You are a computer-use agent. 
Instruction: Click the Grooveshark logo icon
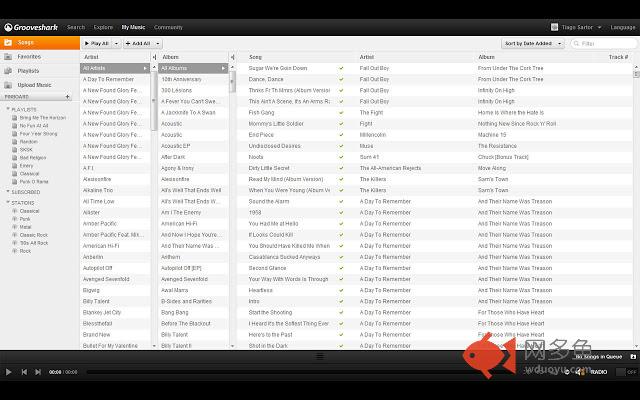(x=8, y=27)
